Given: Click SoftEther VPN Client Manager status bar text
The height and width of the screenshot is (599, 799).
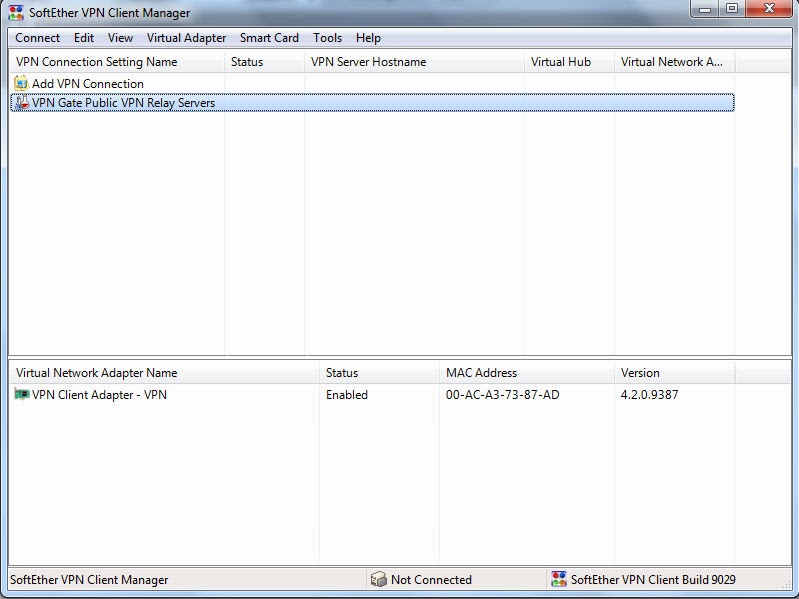Looking at the screenshot, I should (89, 580).
